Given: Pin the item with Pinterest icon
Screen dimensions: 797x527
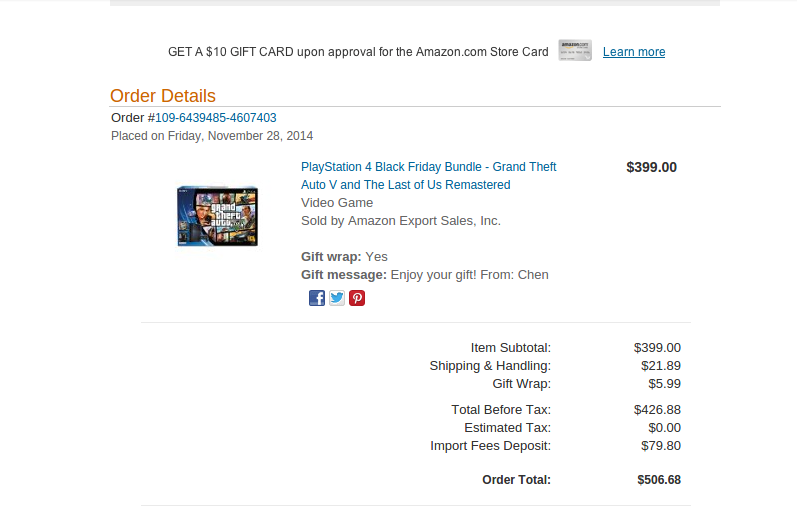Looking at the screenshot, I should pyautogui.click(x=357, y=298).
